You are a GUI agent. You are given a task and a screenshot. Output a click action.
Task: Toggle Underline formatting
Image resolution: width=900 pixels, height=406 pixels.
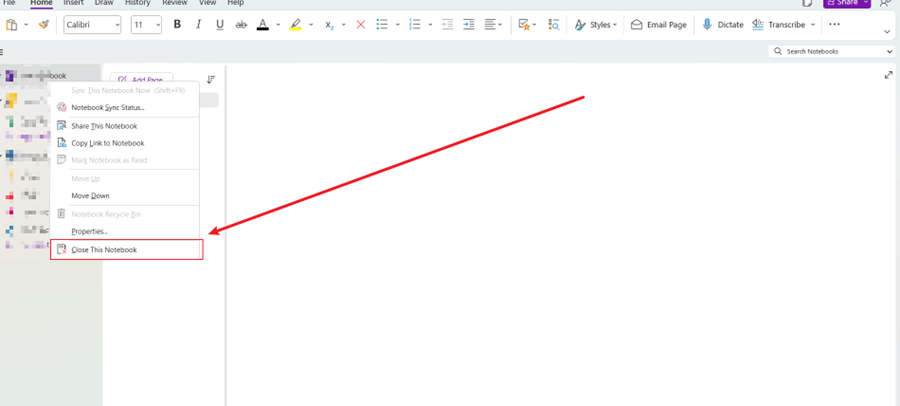220,25
